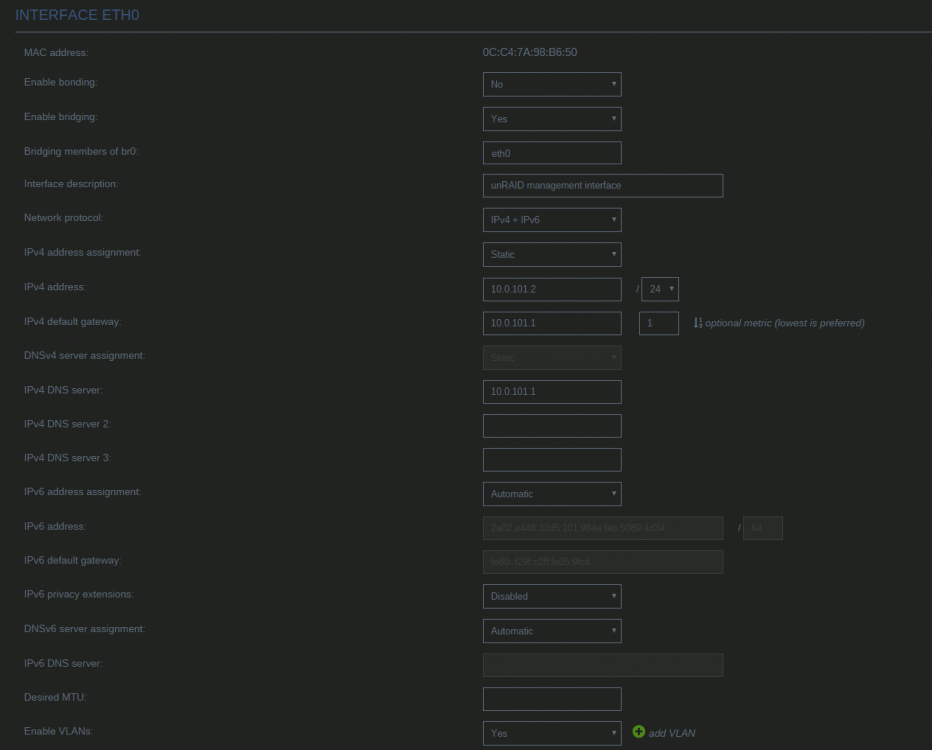This screenshot has height=750, width=932.
Task: Click the 'IPv4 default gateway:' label
Action: click(x=72, y=322)
